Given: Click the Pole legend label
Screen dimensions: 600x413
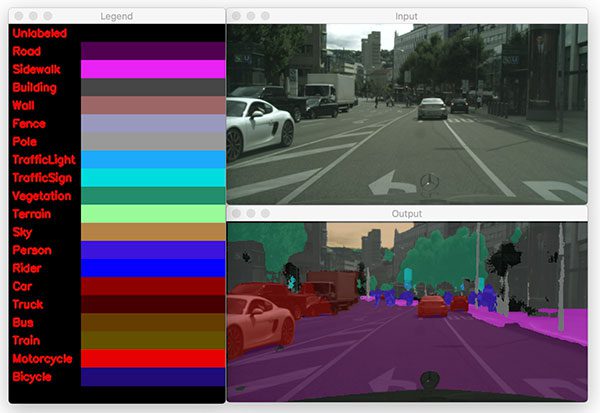Looking at the screenshot, I should (x=24, y=142).
